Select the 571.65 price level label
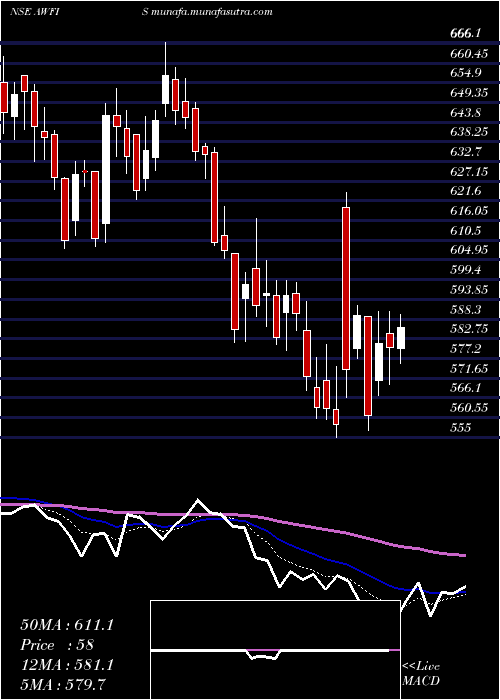Image resolution: width=500 pixels, height=700 pixels. [x=469, y=368]
